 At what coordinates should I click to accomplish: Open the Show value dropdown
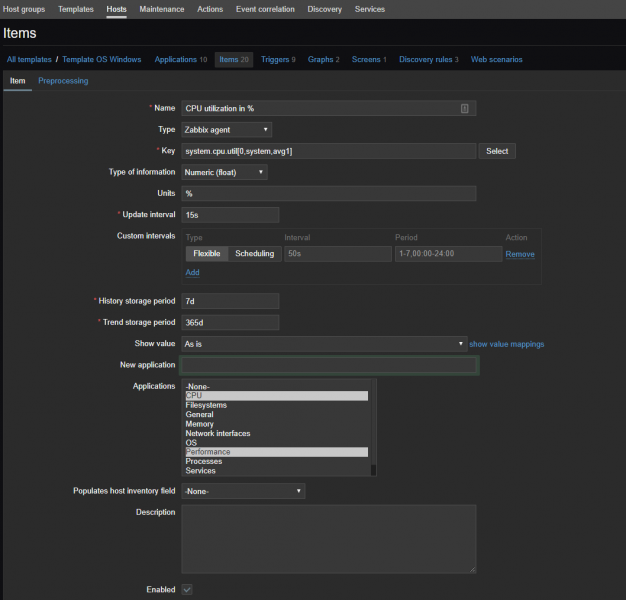[x=324, y=343]
